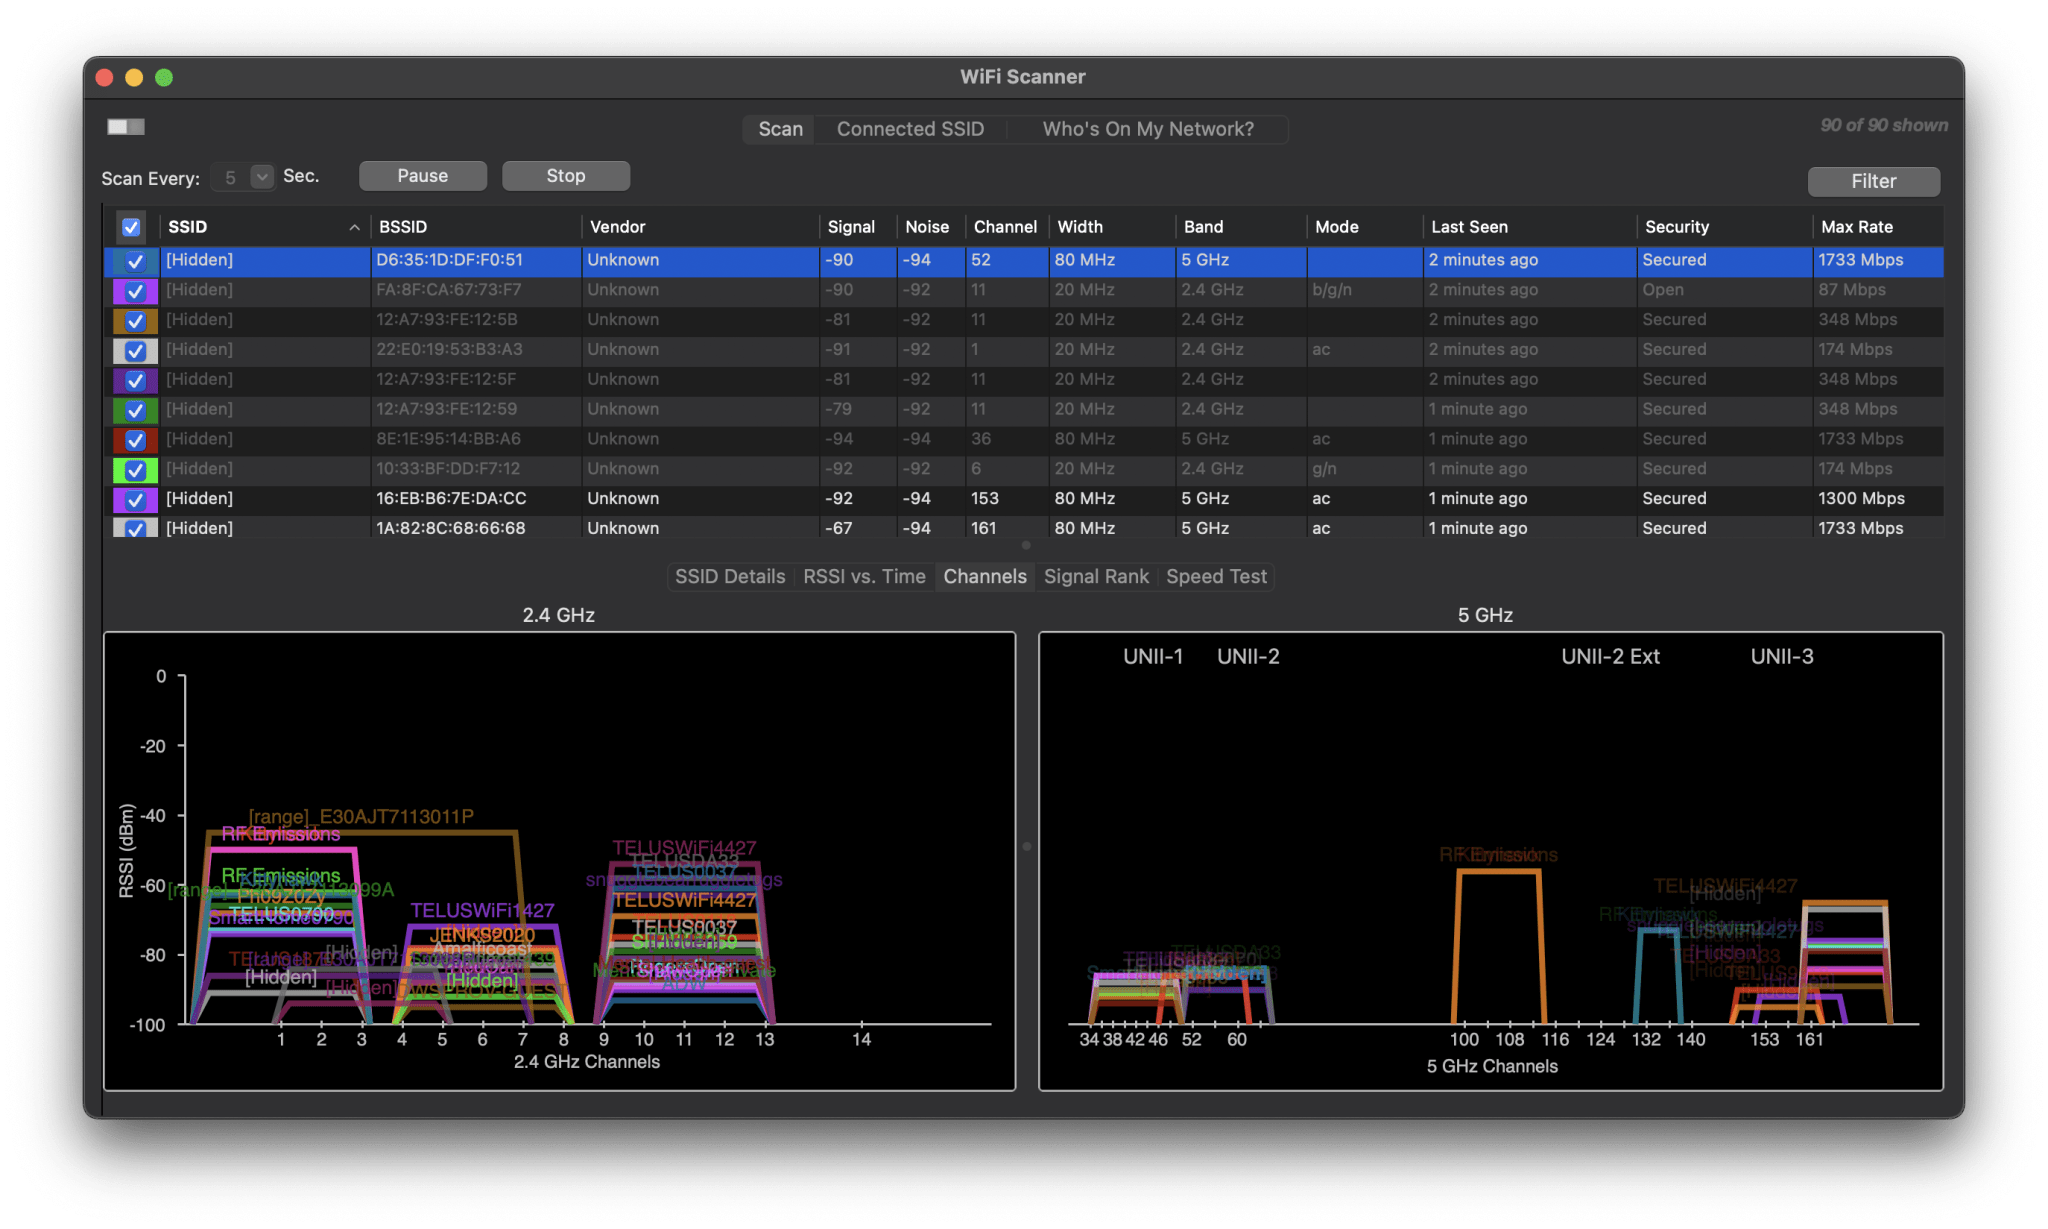The image size is (2048, 1229).
Task: Click the JENKS2020 label in 2.4 GHz graph
Action: tap(482, 935)
